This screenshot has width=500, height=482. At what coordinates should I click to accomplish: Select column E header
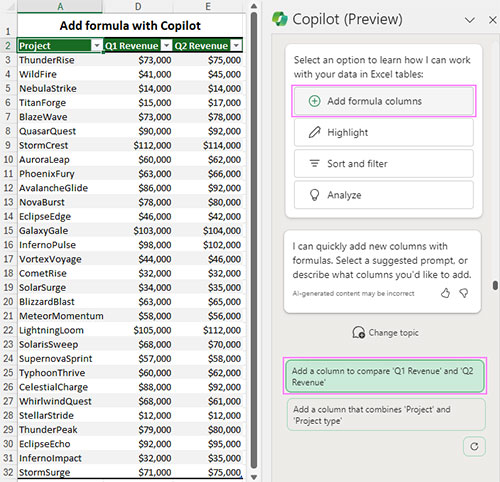coord(208,6)
